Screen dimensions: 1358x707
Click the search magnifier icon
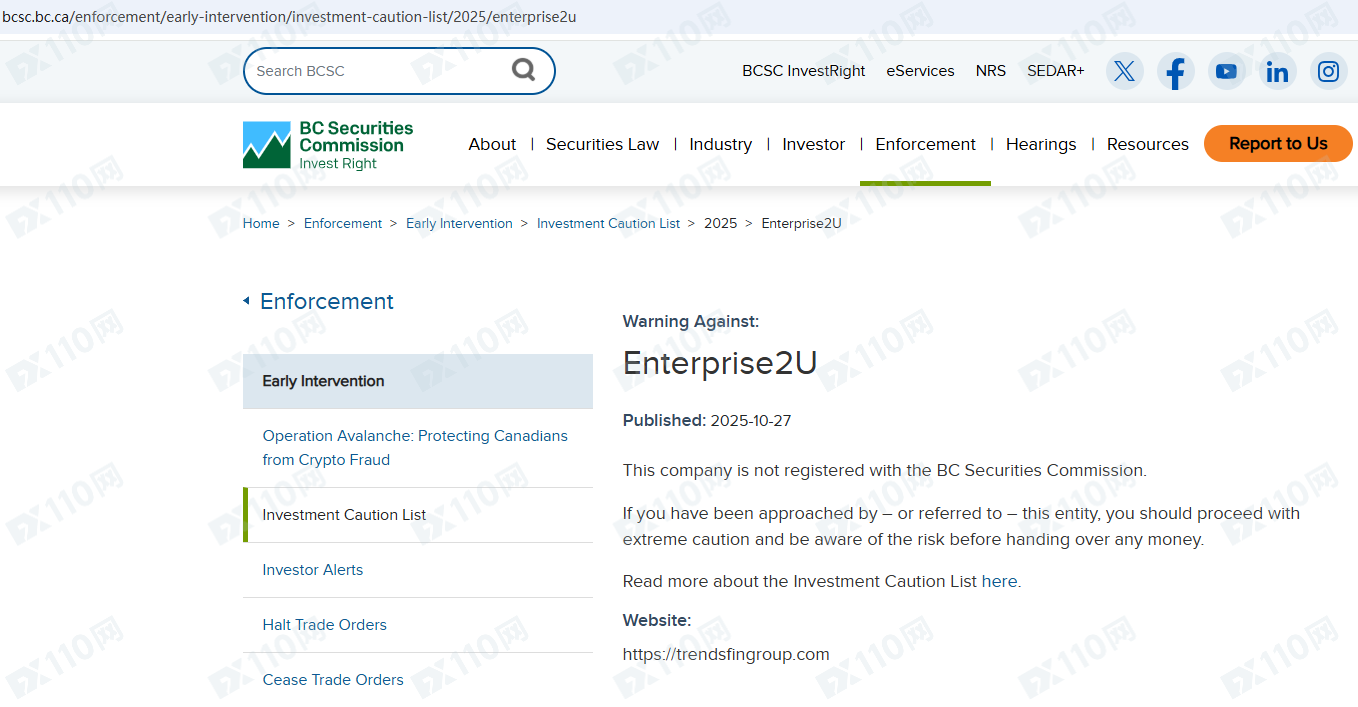coord(523,70)
